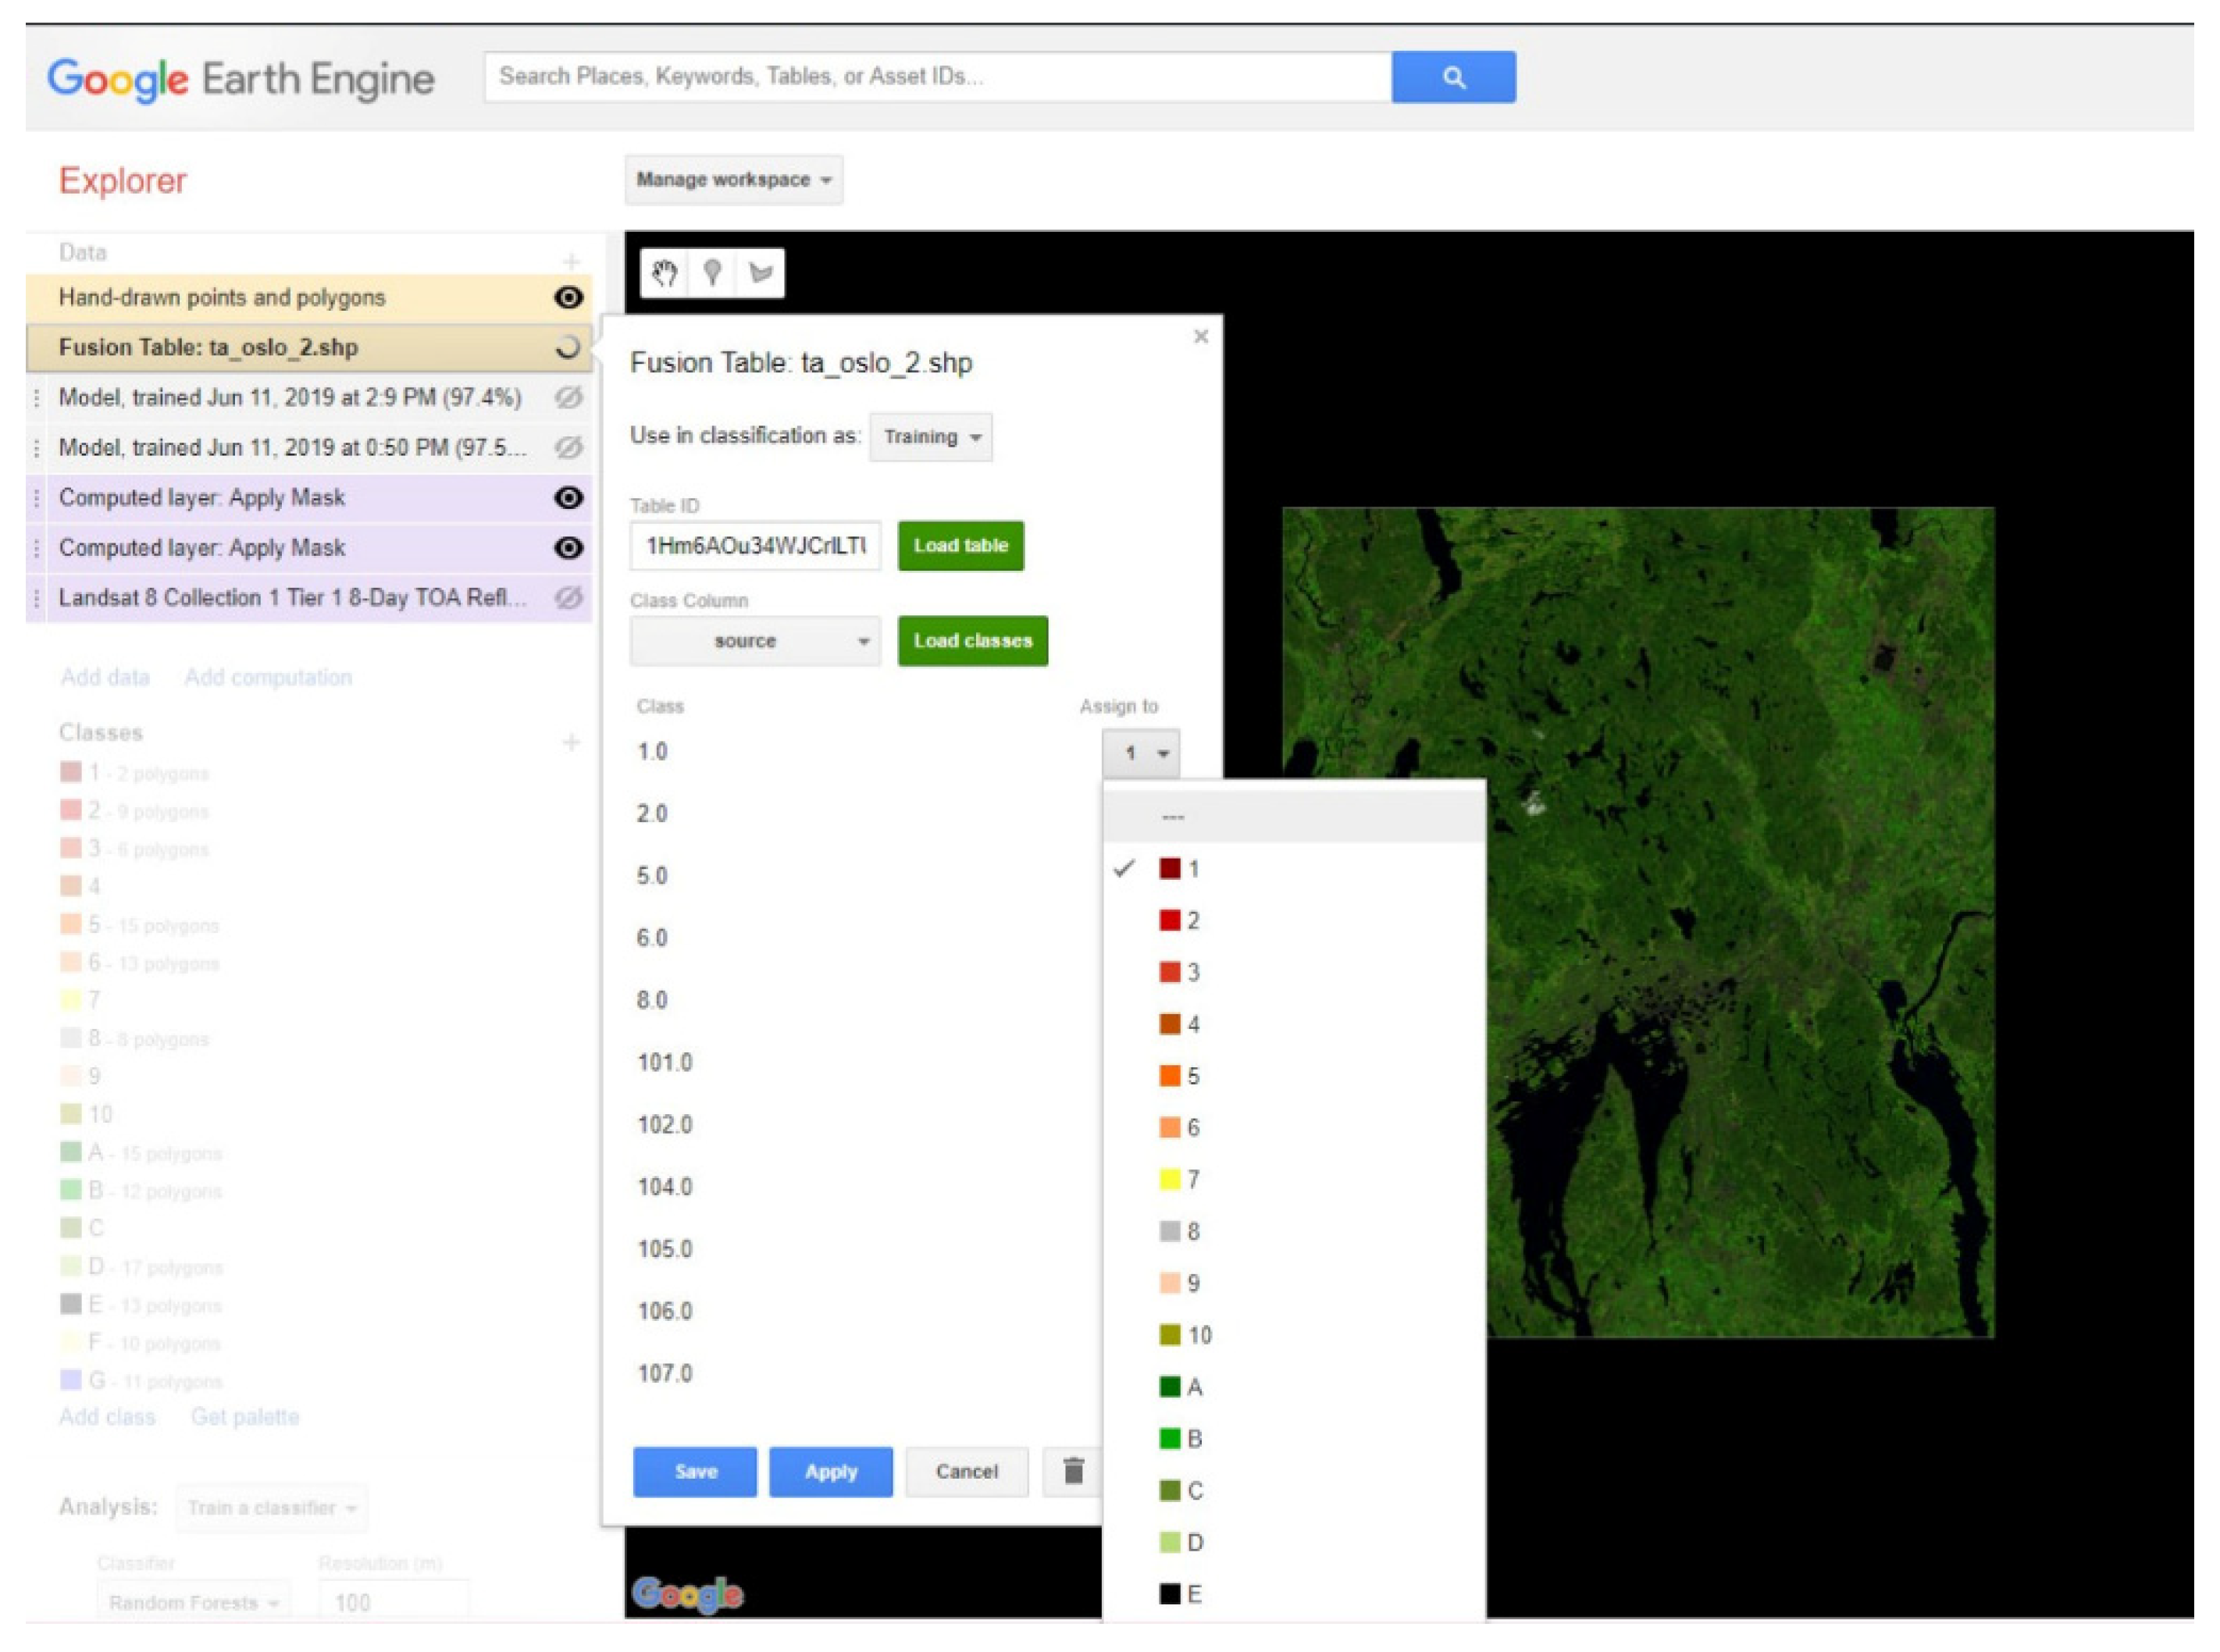Click the plus icon beside Classes
This screenshot has height=1652, width=2220.
click(571, 742)
